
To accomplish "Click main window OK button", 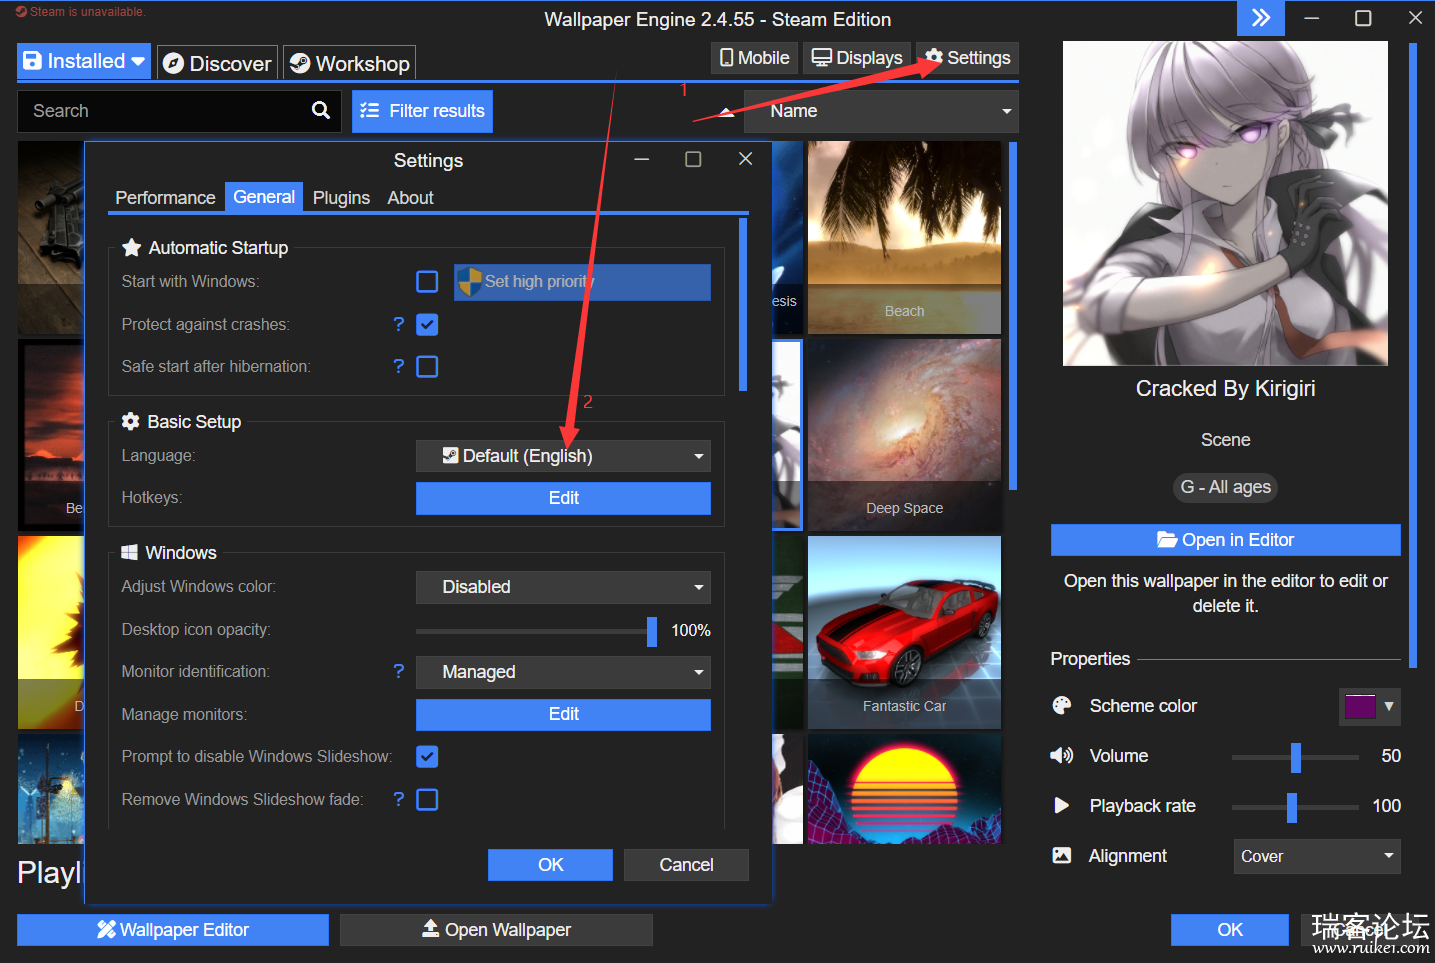I will pyautogui.click(x=1229, y=929).
